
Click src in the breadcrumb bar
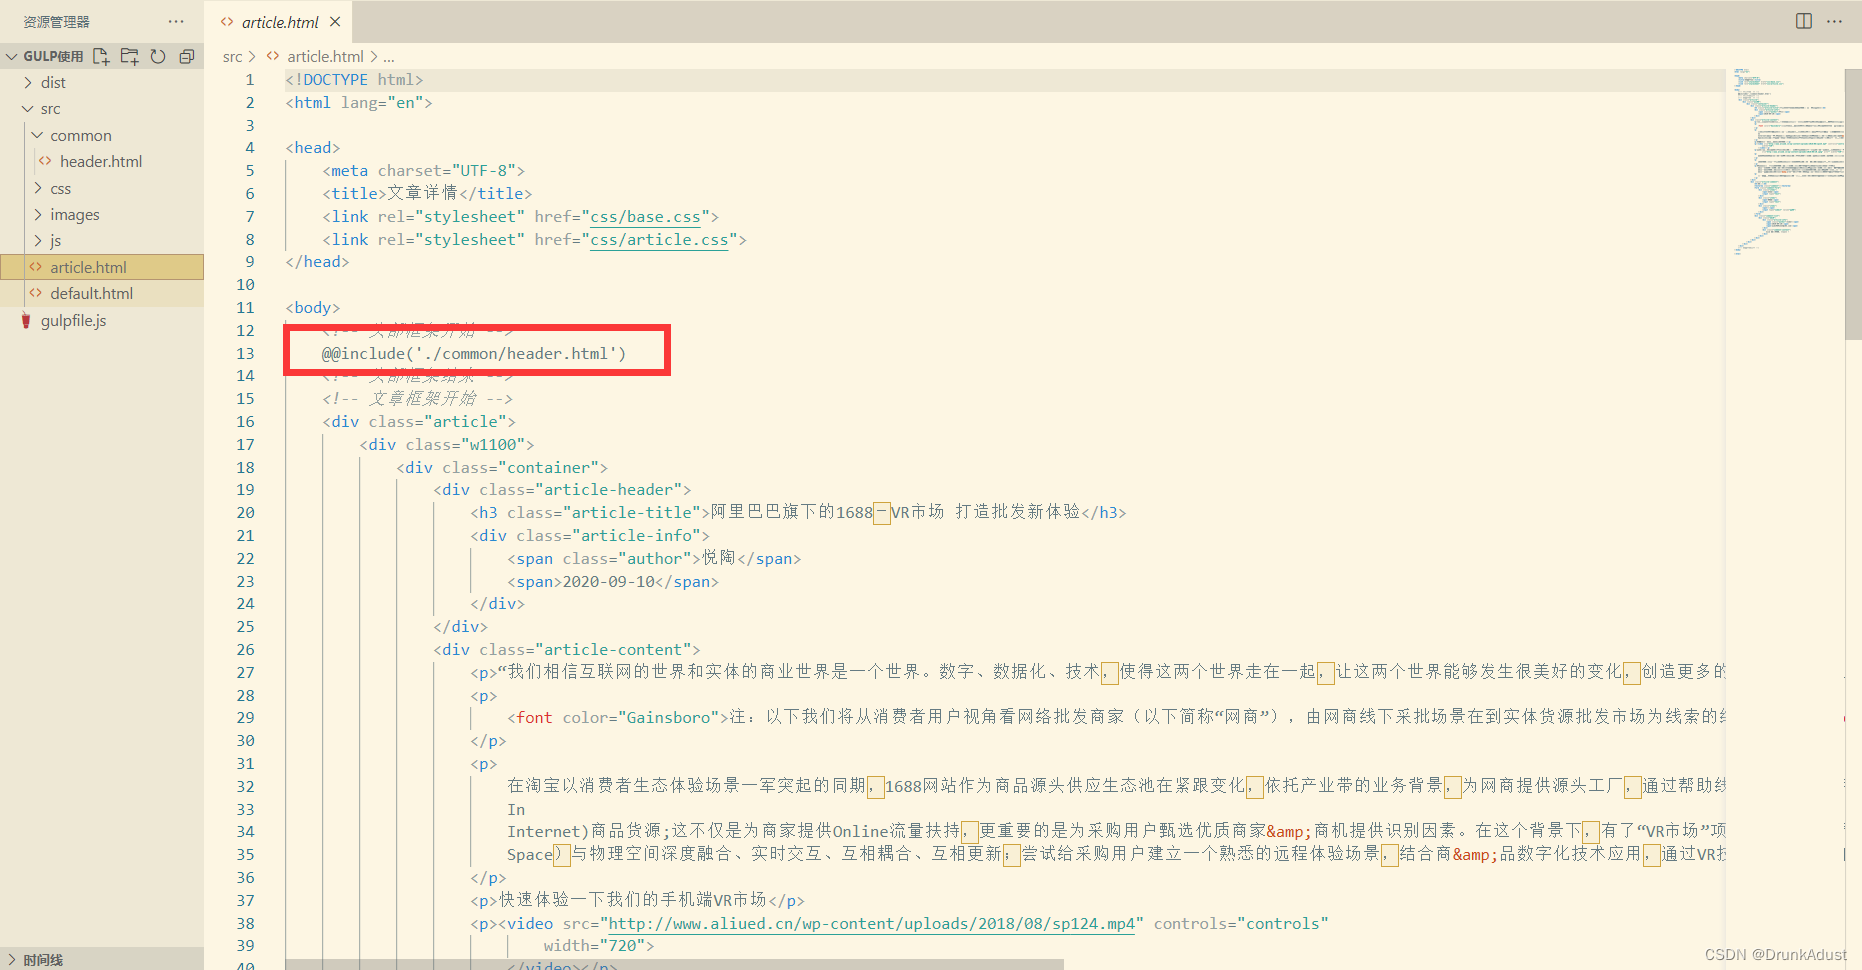[x=231, y=56]
